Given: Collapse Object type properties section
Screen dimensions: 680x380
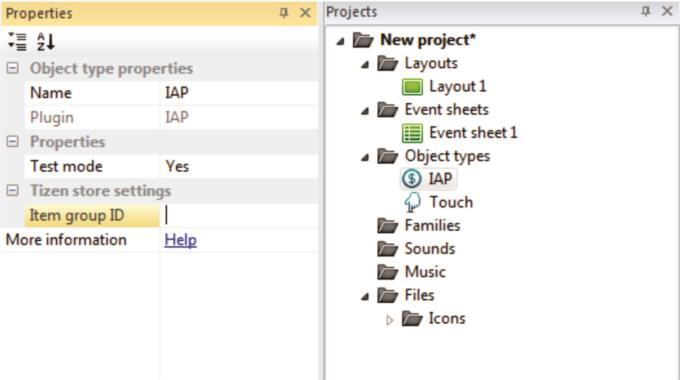Looking at the screenshot, I should click(x=13, y=68).
